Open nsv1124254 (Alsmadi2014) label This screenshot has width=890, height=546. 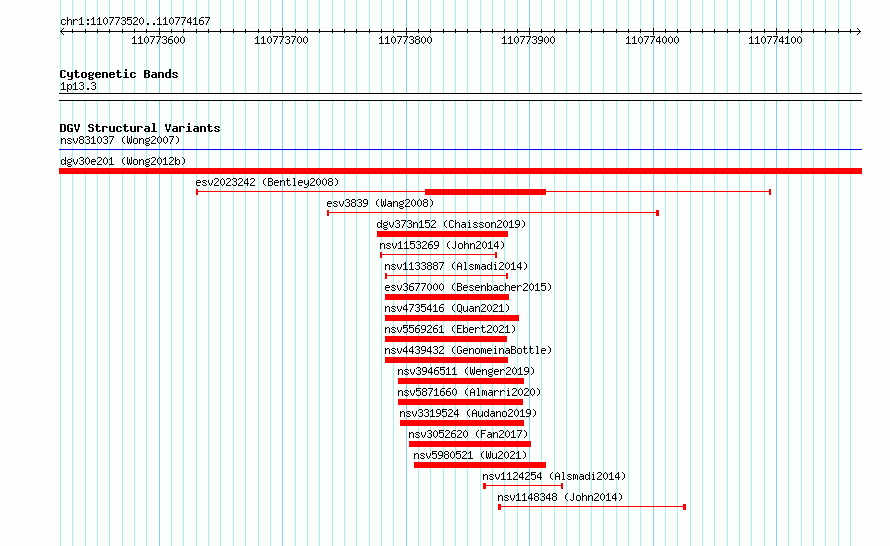554,476
